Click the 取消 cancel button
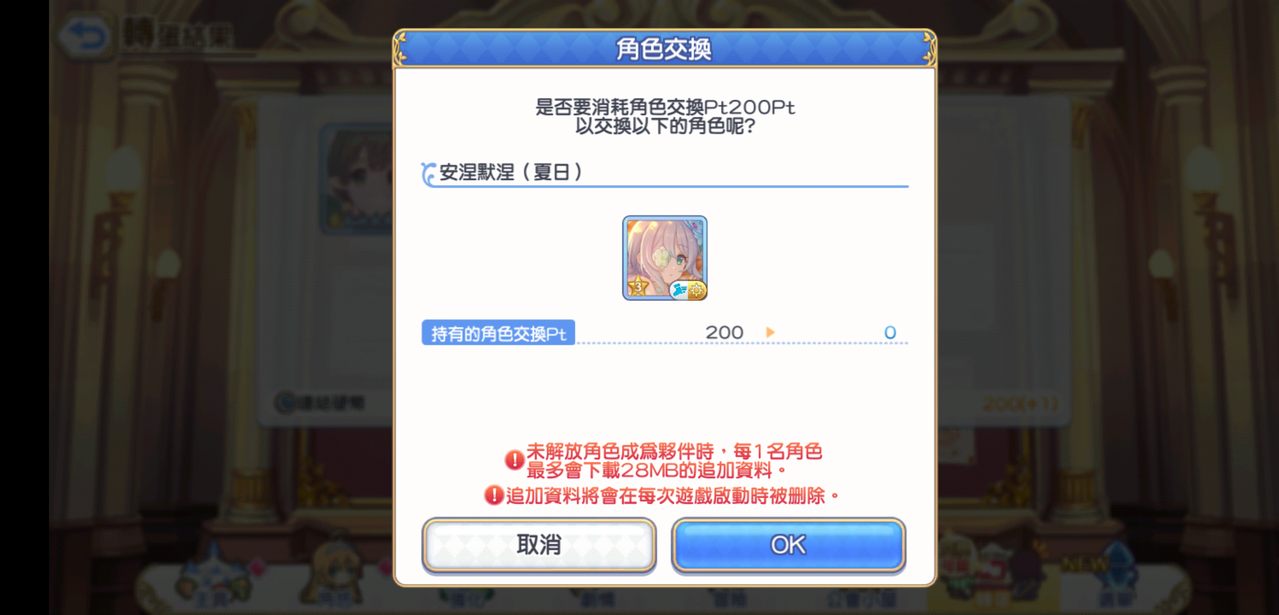This screenshot has width=1279, height=615. click(x=539, y=545)
